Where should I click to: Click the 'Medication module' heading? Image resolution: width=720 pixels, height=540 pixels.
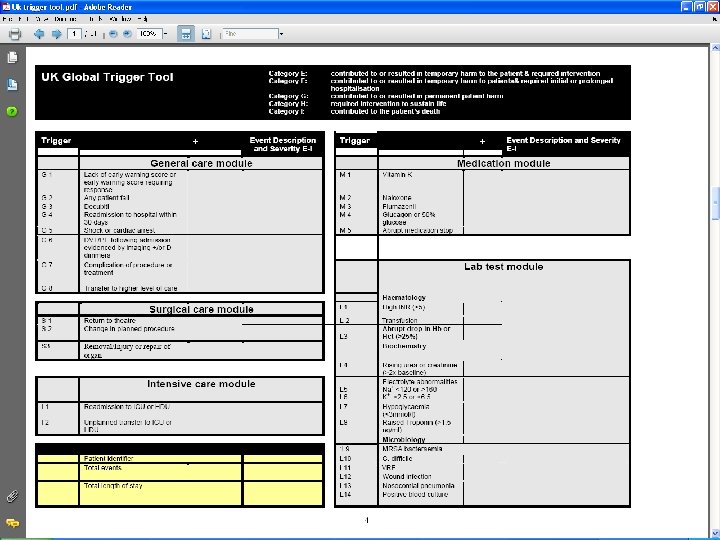[x=503, y=163]
